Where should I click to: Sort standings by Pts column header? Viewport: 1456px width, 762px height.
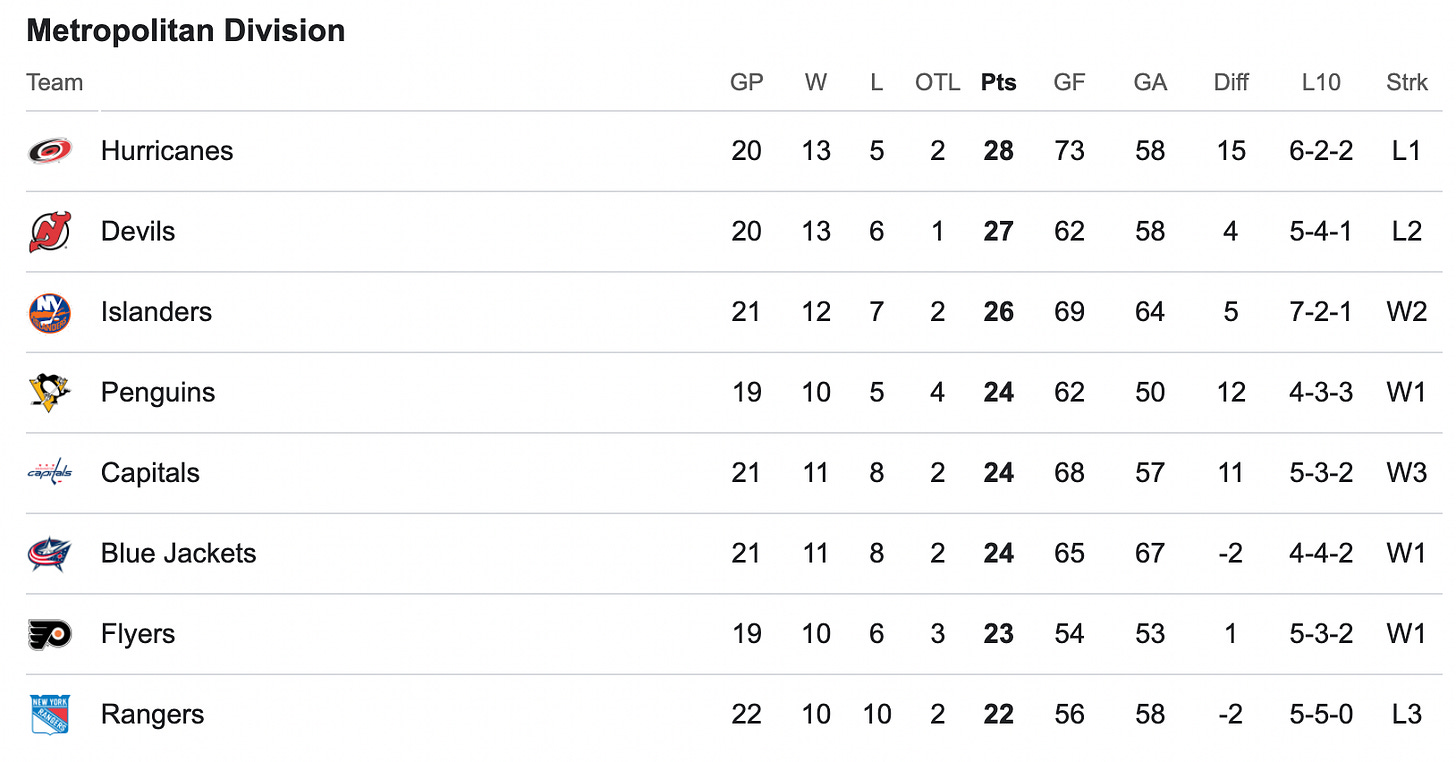pos(998,83)
